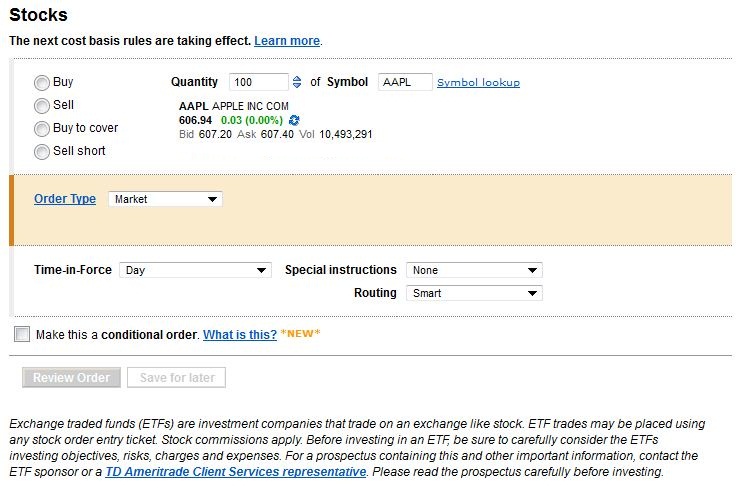This screenshot has height=499, width=744.
Task: Open the Order Type dropdown showing Market
Action: click(165, 199)
